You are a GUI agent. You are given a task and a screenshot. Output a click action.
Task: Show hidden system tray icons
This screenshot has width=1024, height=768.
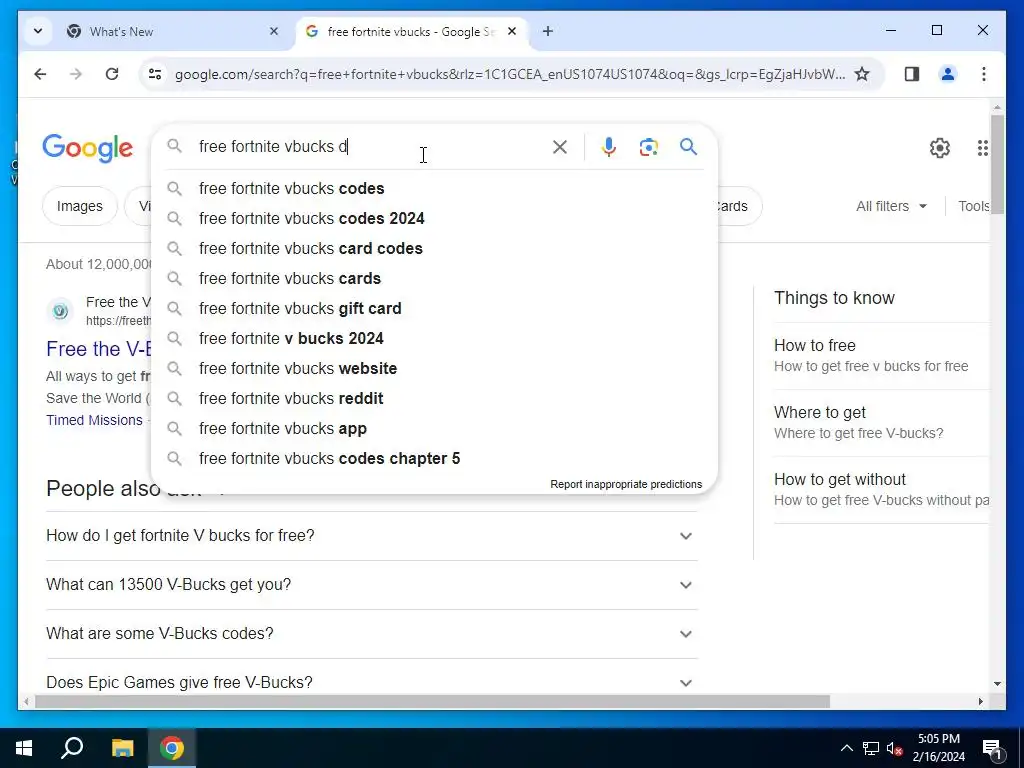point(846,748)
